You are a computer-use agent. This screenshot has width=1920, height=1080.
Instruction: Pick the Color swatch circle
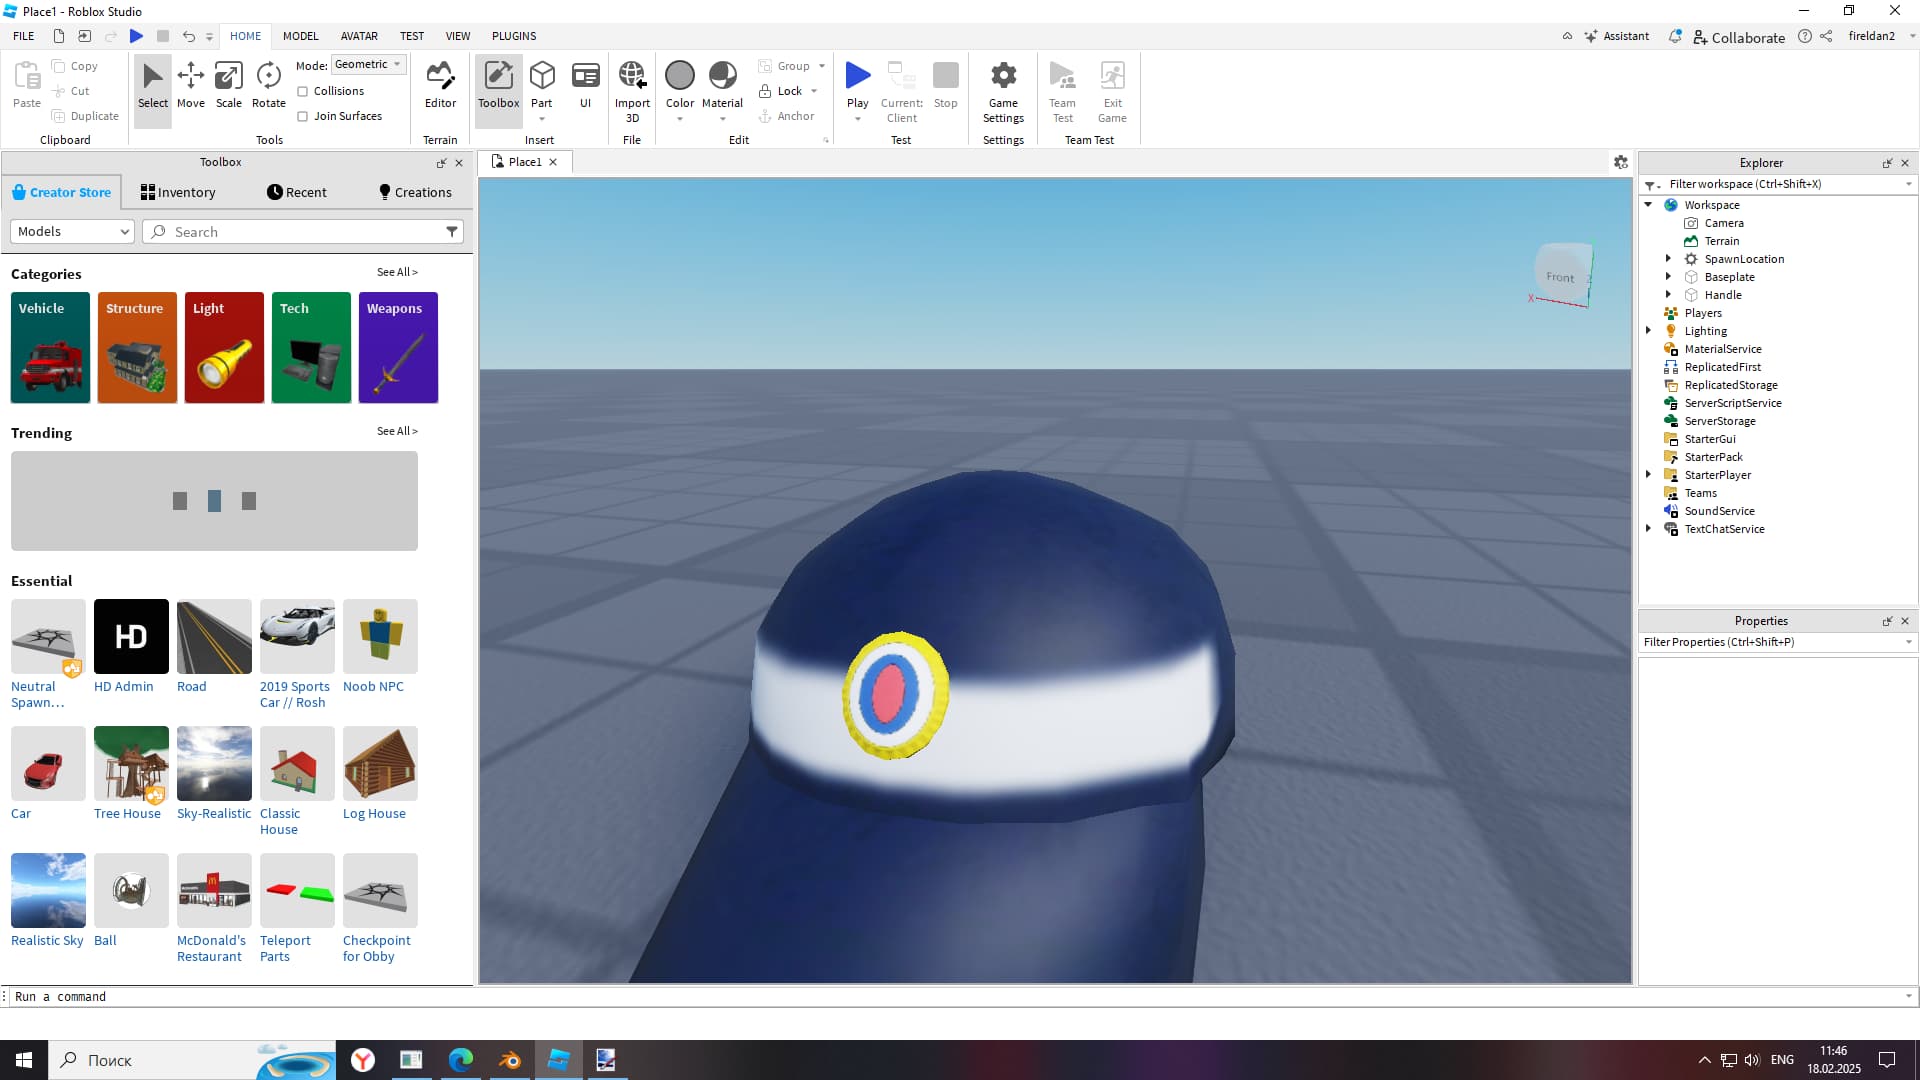[x=680, y=76]
